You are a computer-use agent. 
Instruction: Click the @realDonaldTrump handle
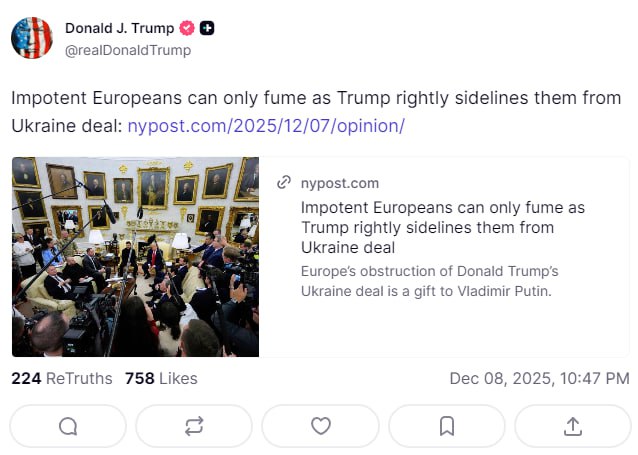coord(127,50)
